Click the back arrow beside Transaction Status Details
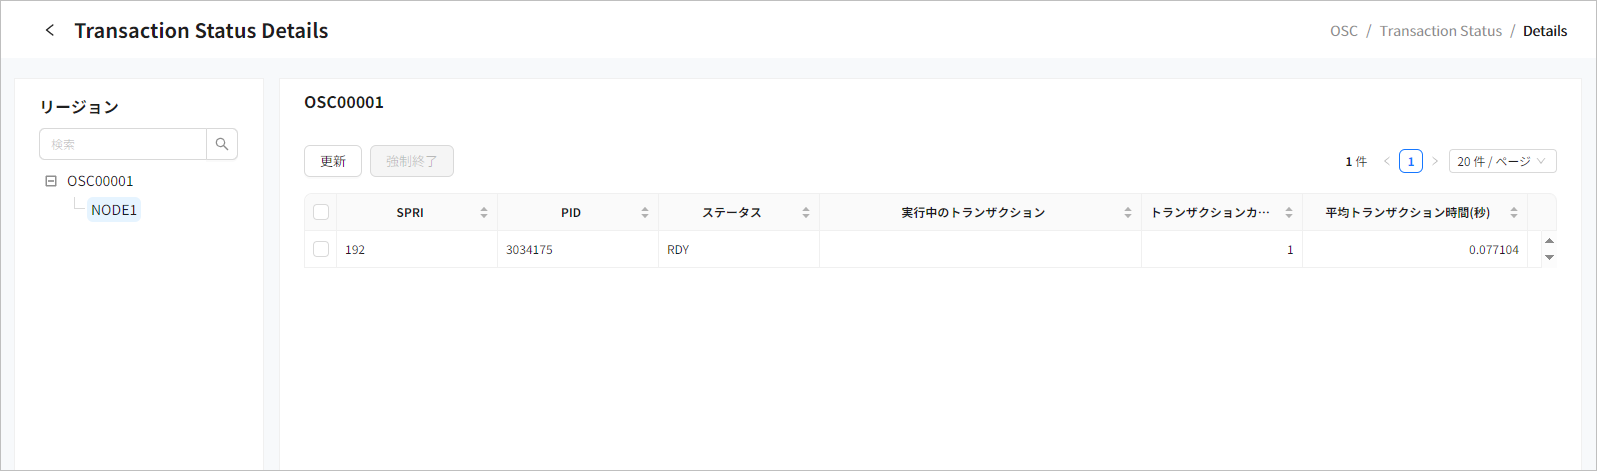 [x=50, y=30]
